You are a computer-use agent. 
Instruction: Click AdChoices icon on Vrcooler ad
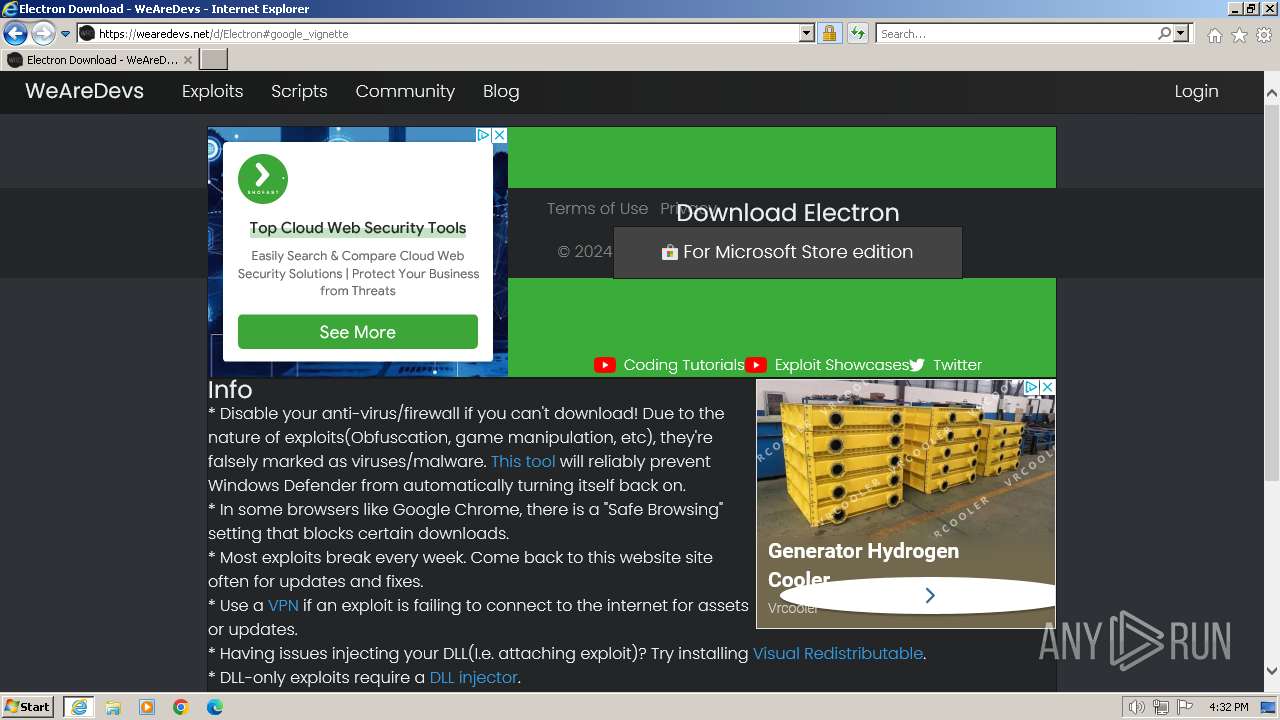coord(1031,387)
